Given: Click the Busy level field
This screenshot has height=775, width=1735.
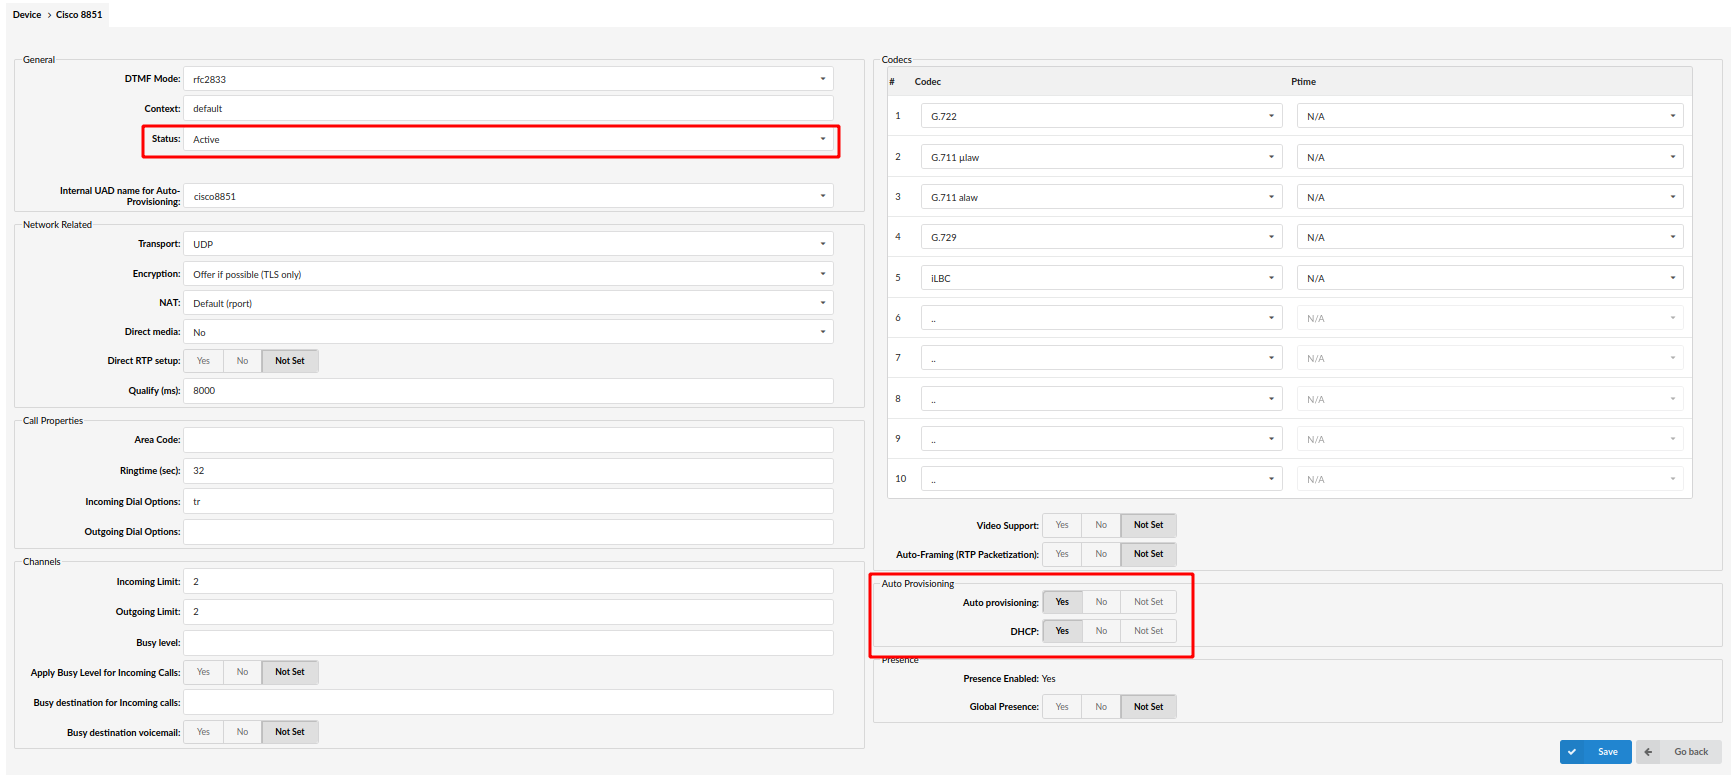Looking at the screenshot, I should [508, 643].
